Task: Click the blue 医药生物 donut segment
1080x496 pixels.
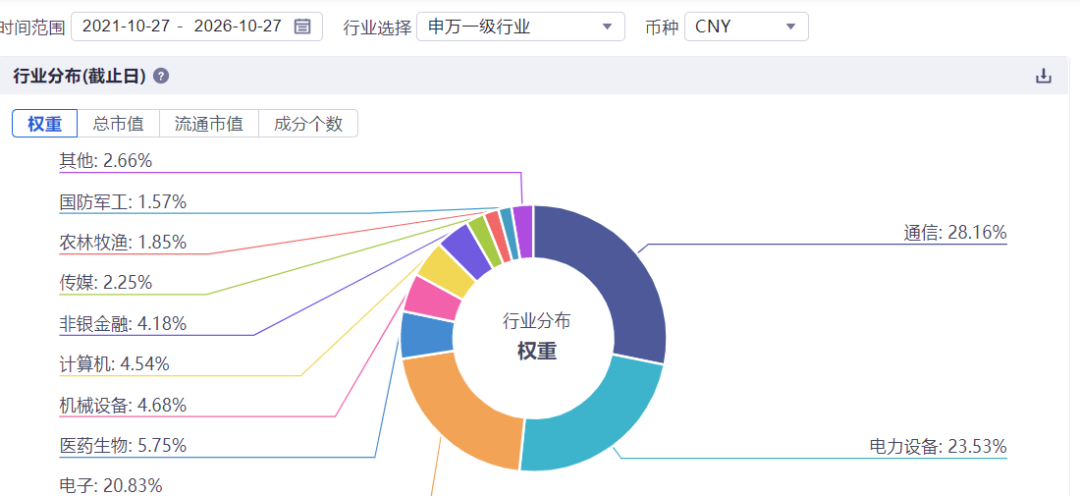Action: [x=426, y=335]
